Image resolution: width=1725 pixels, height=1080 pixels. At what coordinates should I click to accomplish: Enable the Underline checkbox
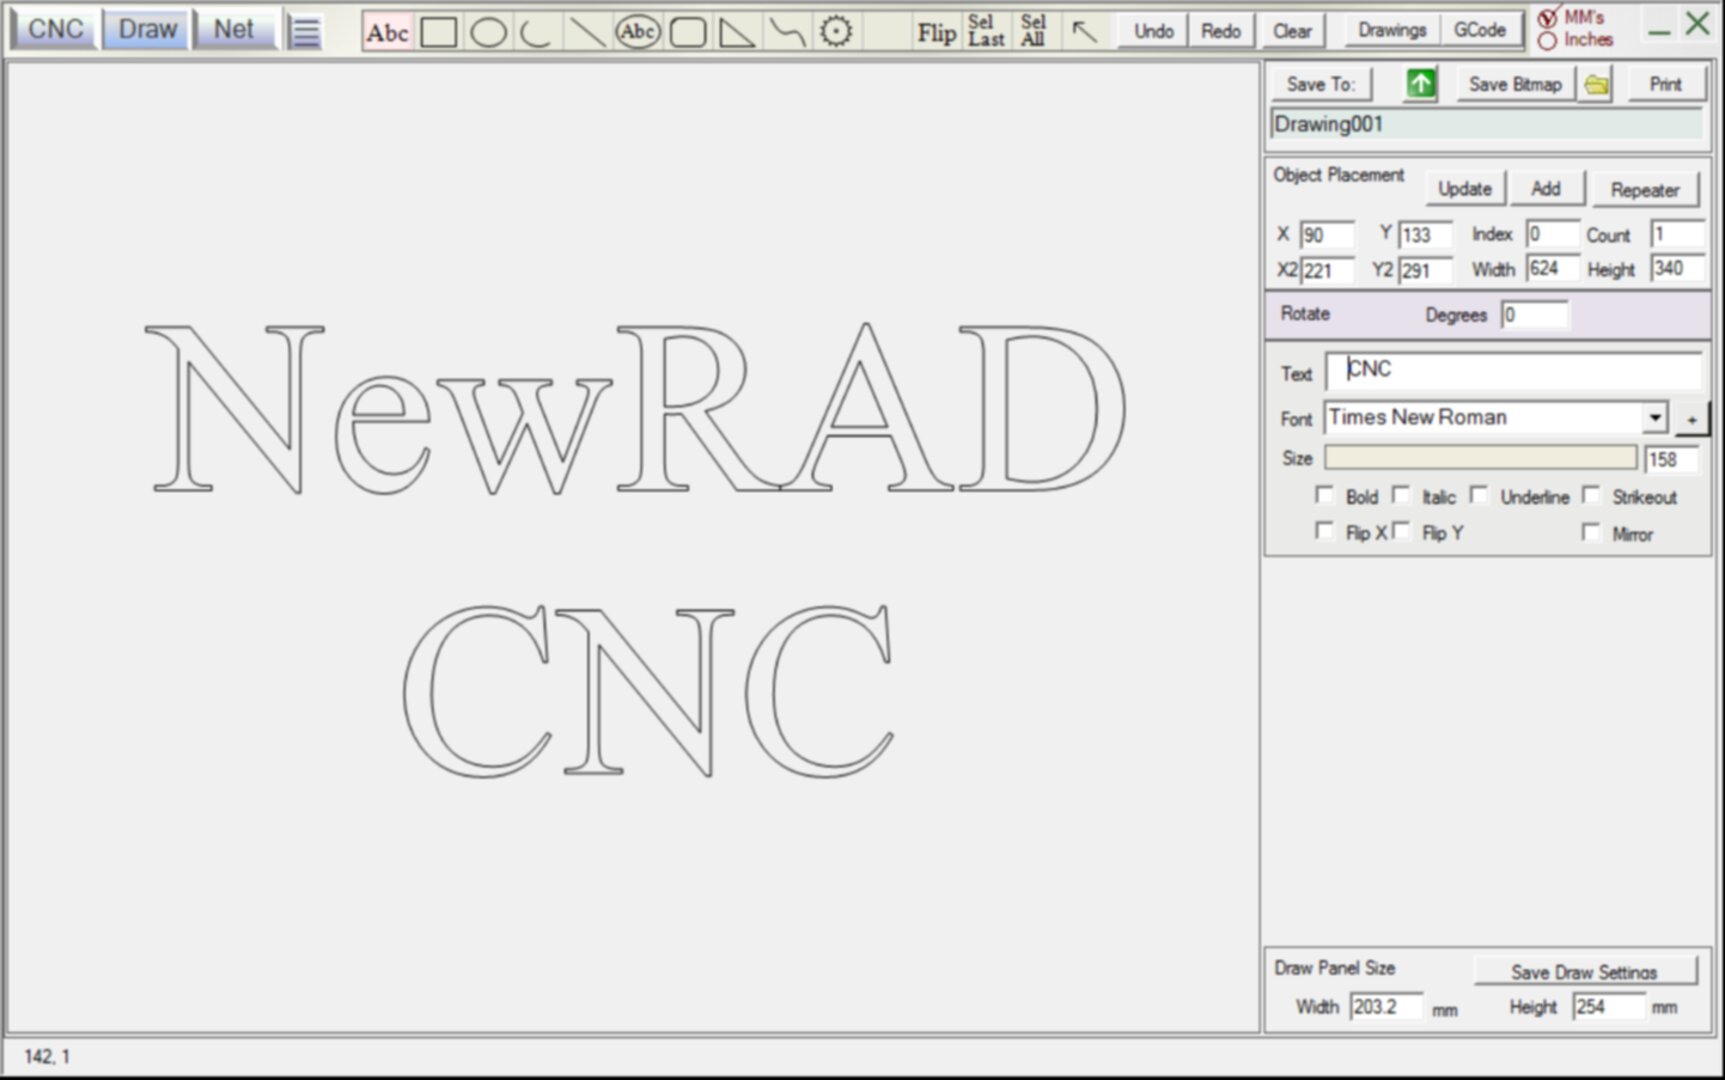click(1480, 496)
